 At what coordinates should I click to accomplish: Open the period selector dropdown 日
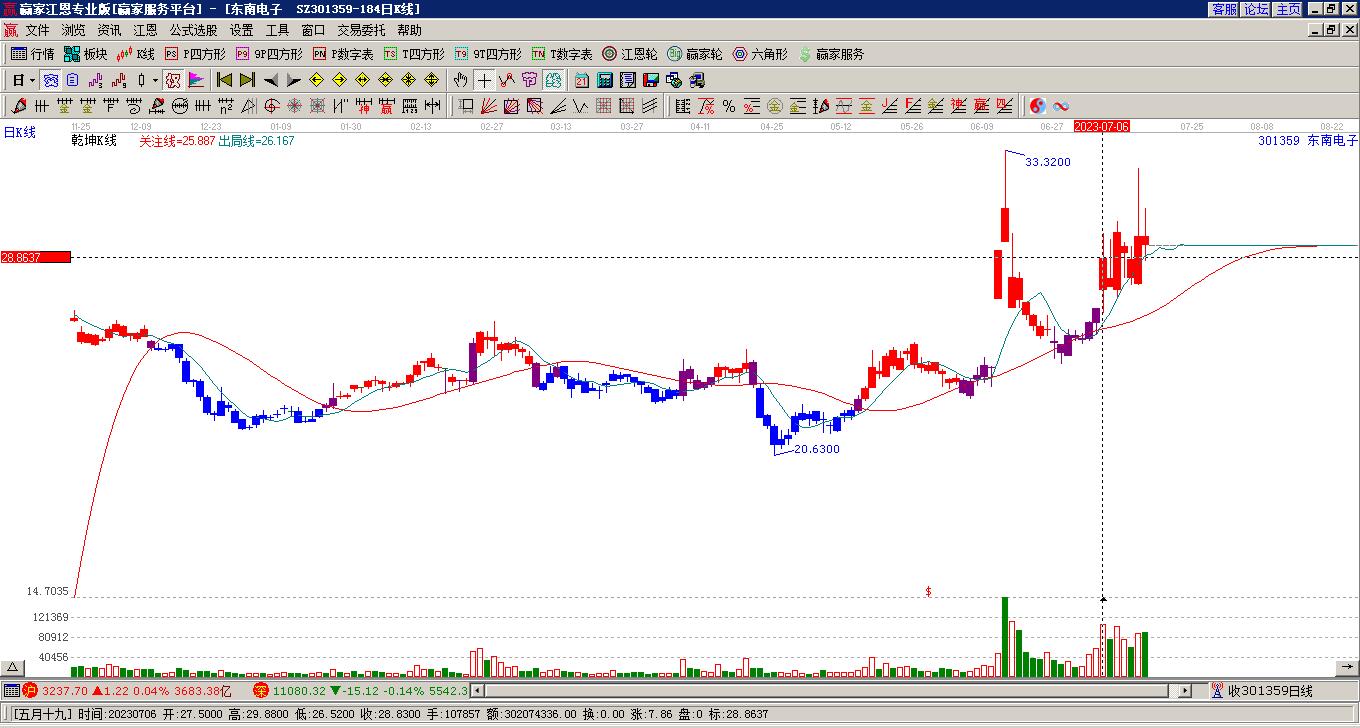[23, 80]
